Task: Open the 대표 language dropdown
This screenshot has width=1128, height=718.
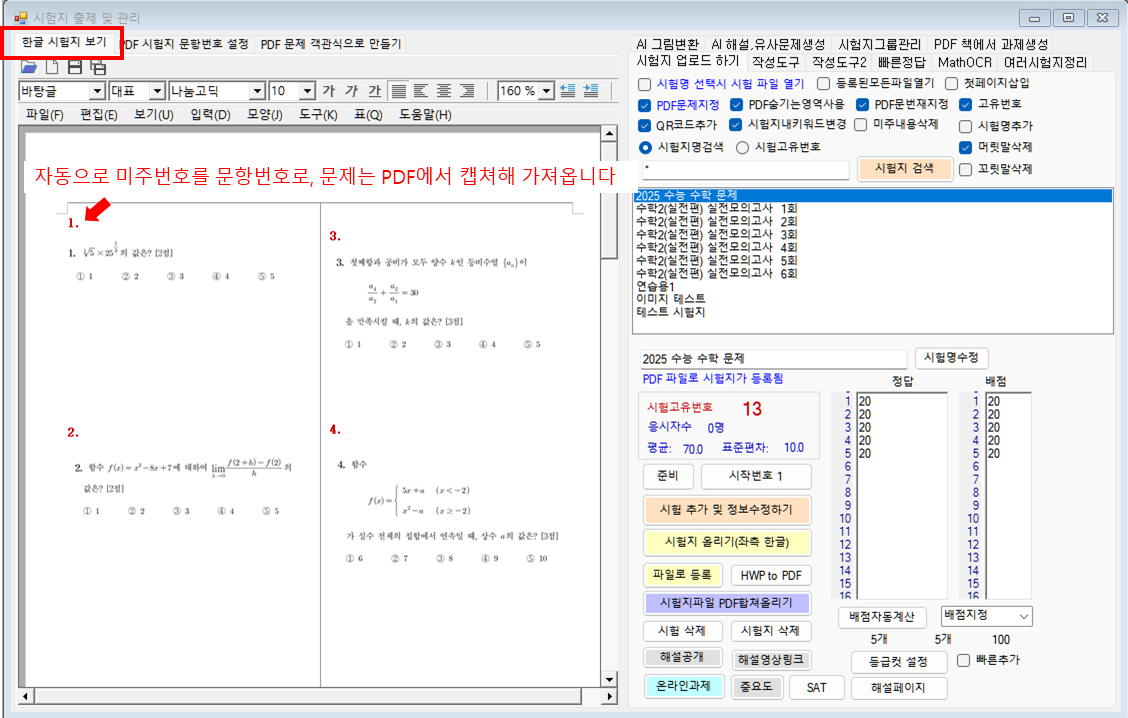Action: coord(158,91)
